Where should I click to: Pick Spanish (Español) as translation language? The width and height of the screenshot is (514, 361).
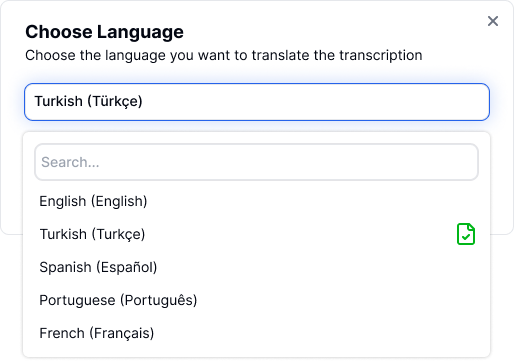click(257, 267)
